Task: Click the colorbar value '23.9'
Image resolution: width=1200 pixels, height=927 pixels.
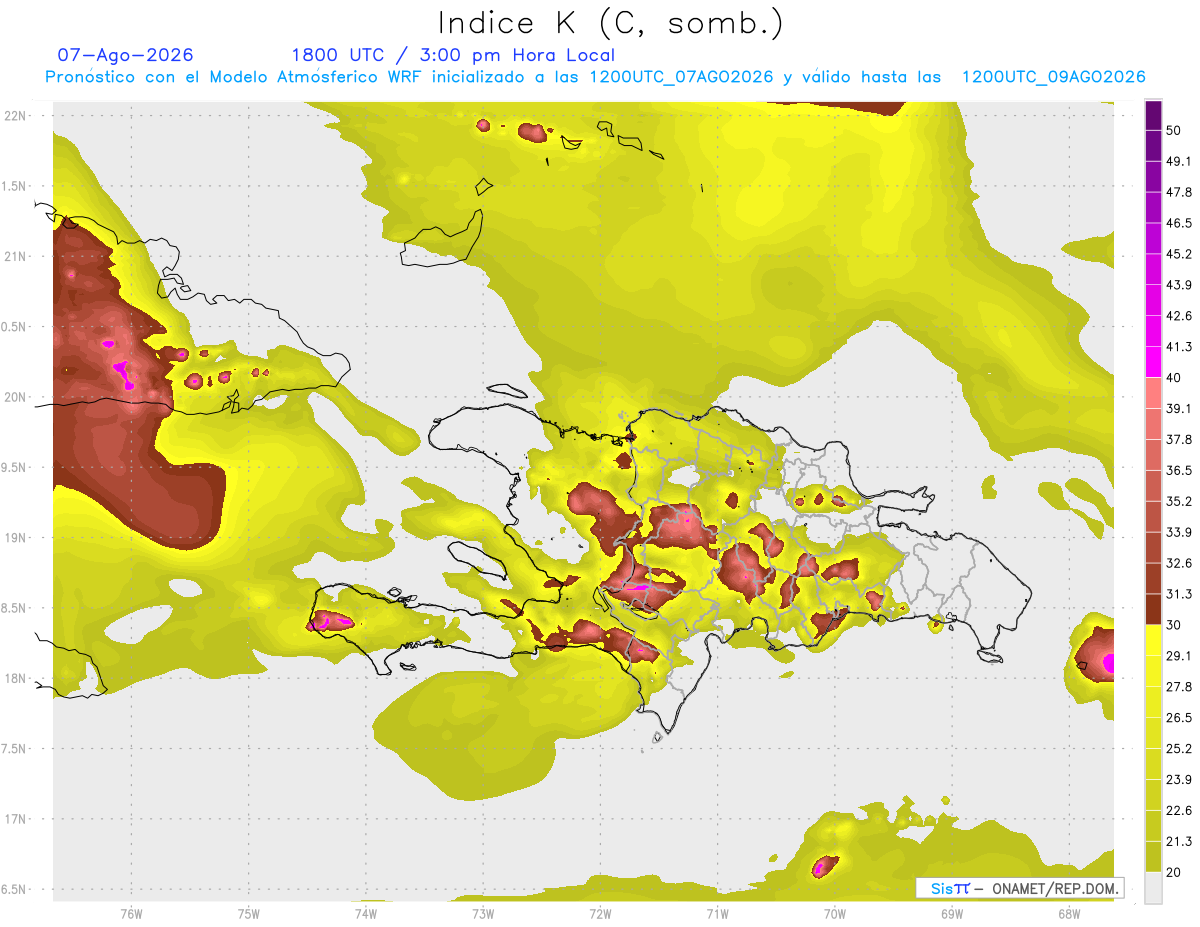Action: (1179, 779)
